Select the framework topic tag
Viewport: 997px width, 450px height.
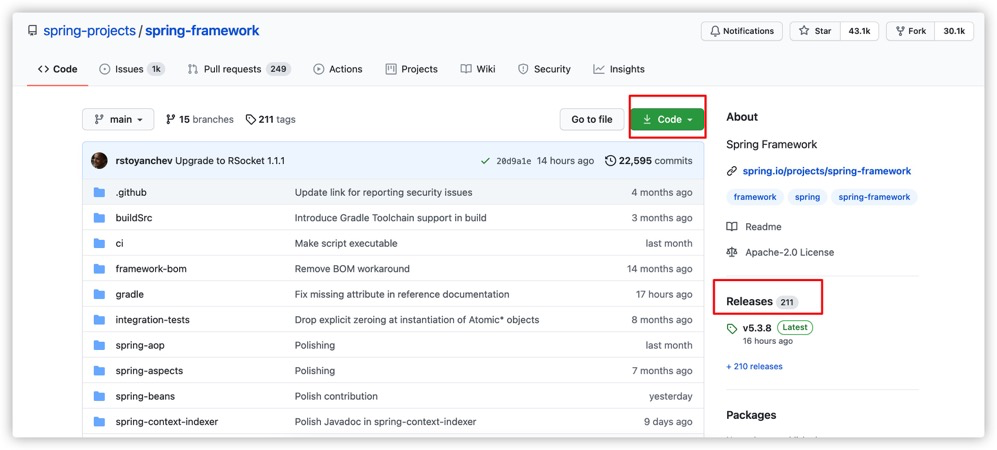pyautogui.click(x=755, y=197)
